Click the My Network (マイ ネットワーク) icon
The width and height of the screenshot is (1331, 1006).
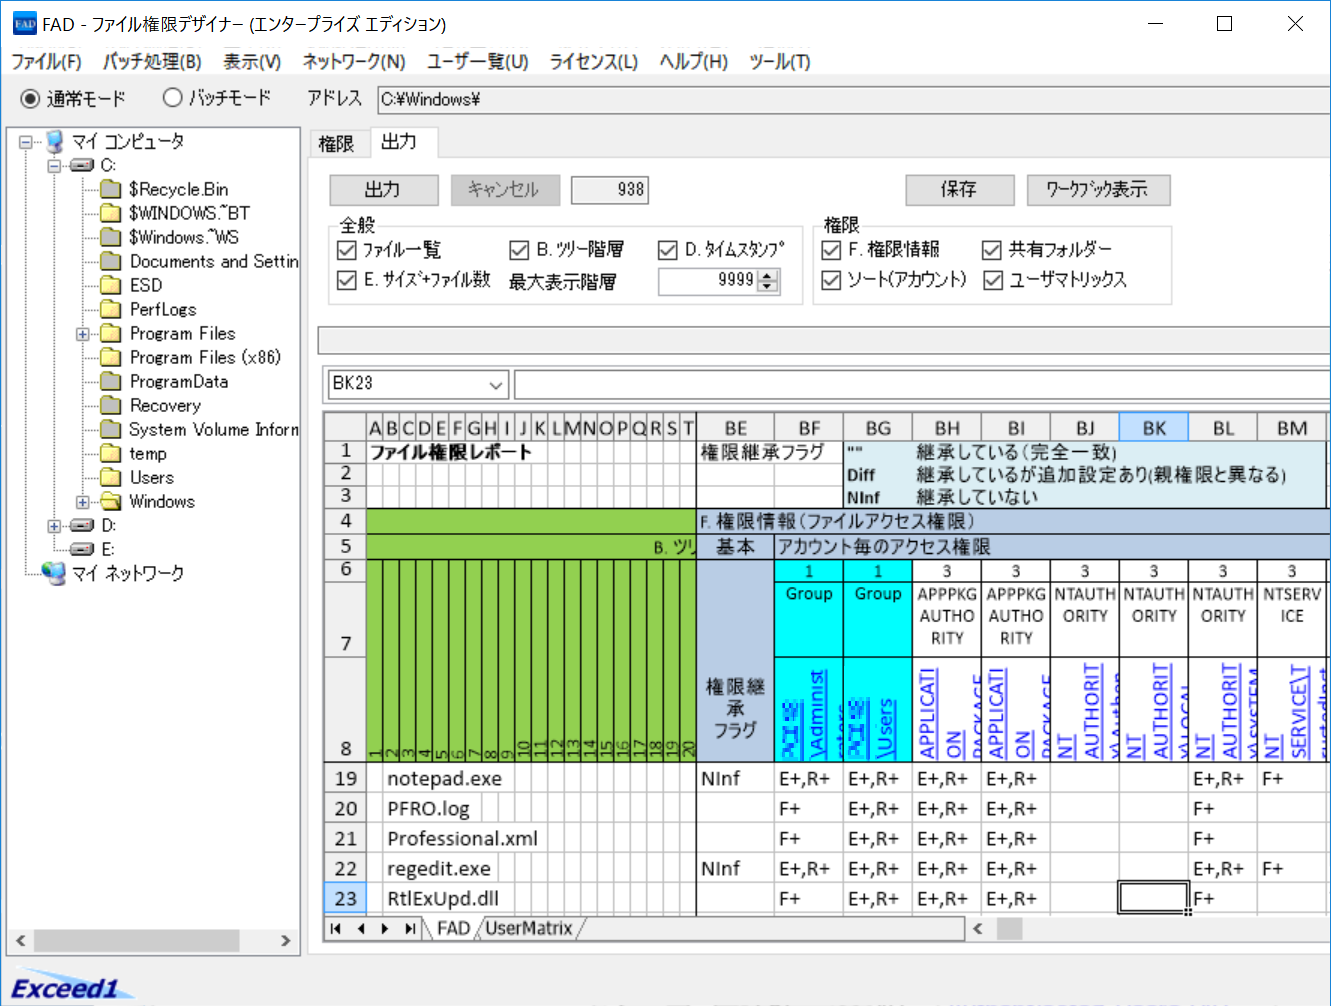coord(54,573)
